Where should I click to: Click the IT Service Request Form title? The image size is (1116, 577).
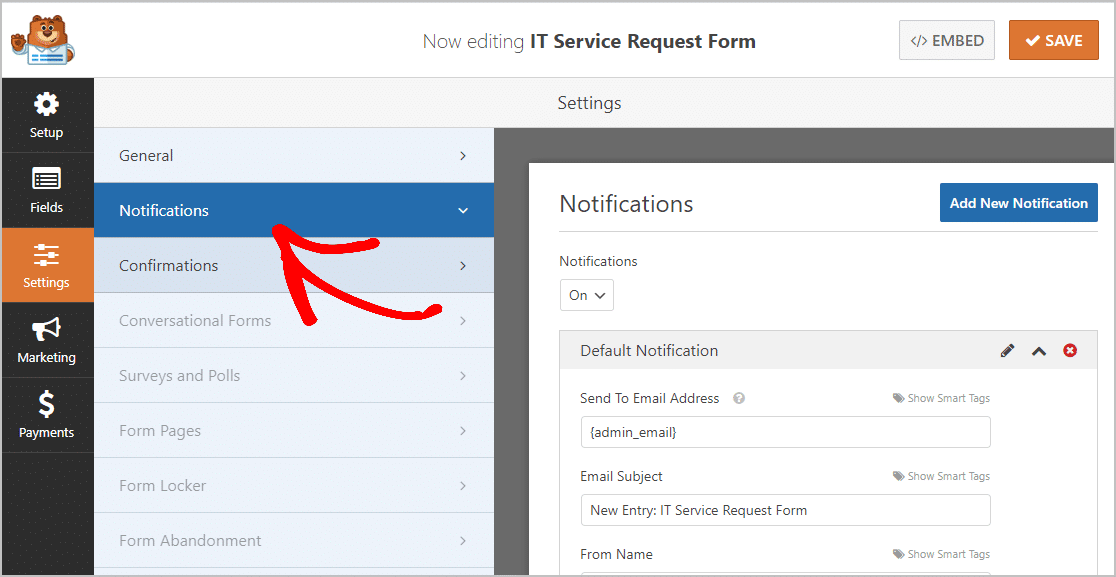(643, 41)
